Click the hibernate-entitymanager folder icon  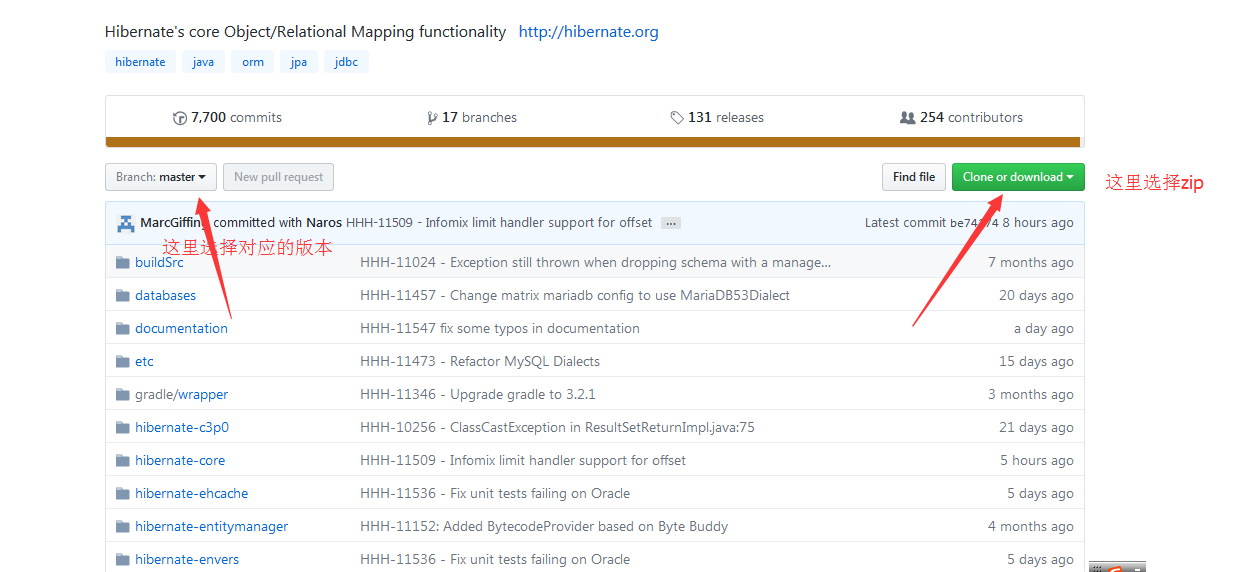123,527
